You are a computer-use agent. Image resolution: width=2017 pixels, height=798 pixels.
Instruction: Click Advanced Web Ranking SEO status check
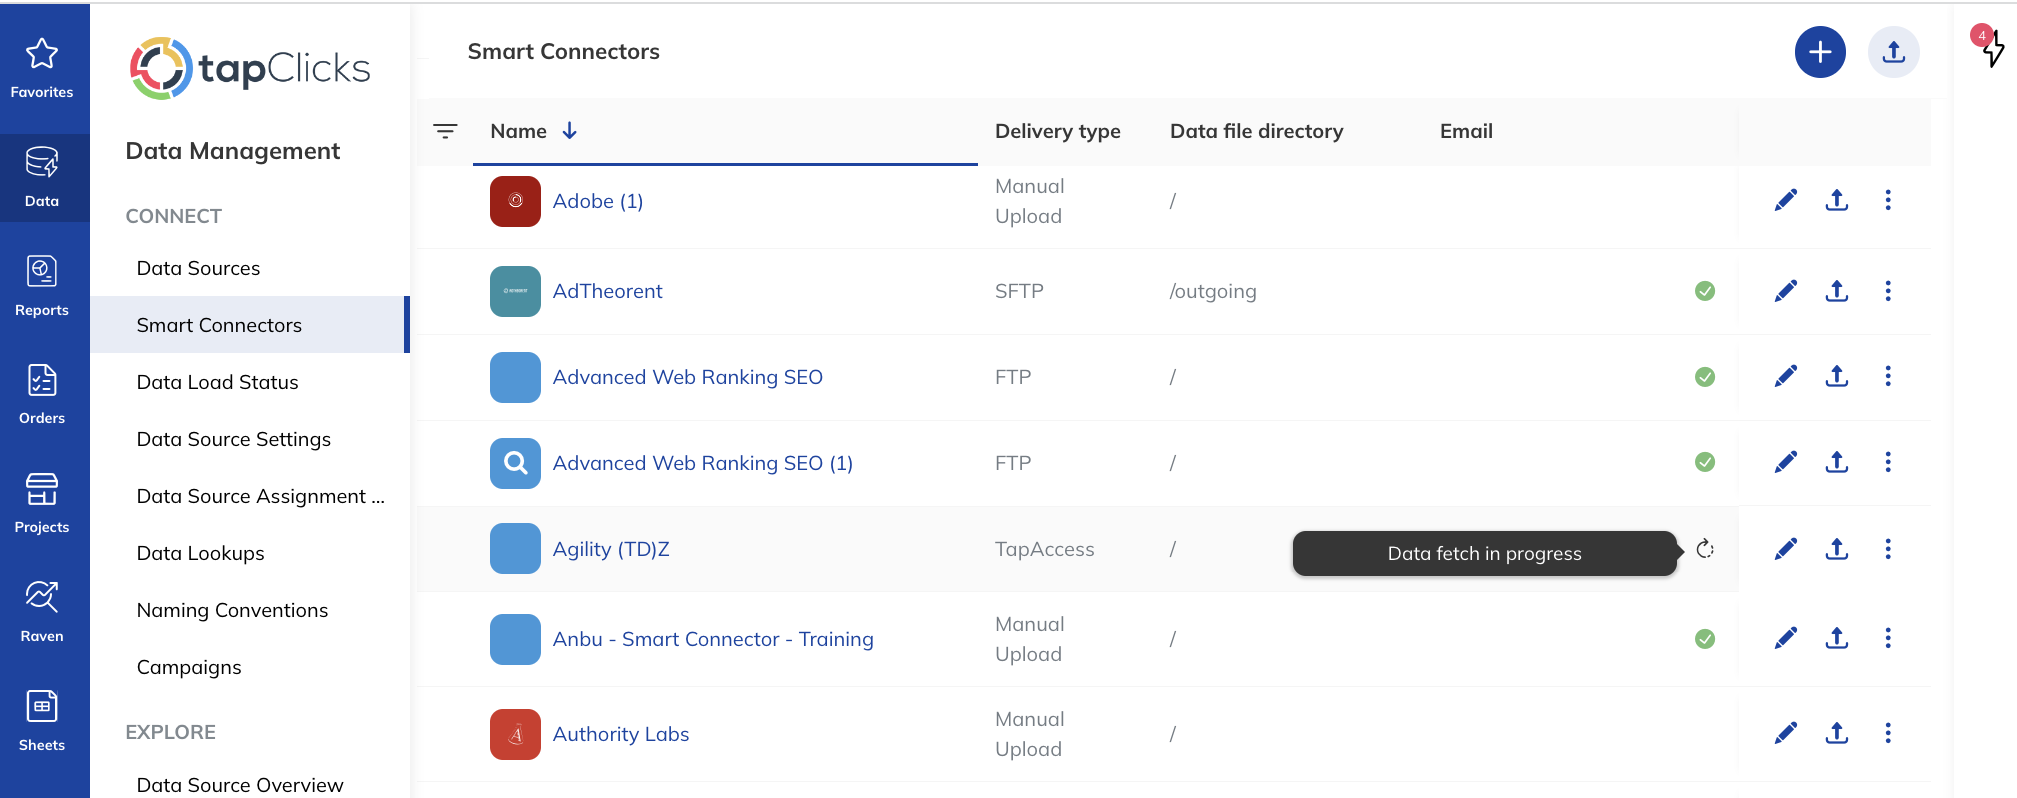(x=1705, y=377)
